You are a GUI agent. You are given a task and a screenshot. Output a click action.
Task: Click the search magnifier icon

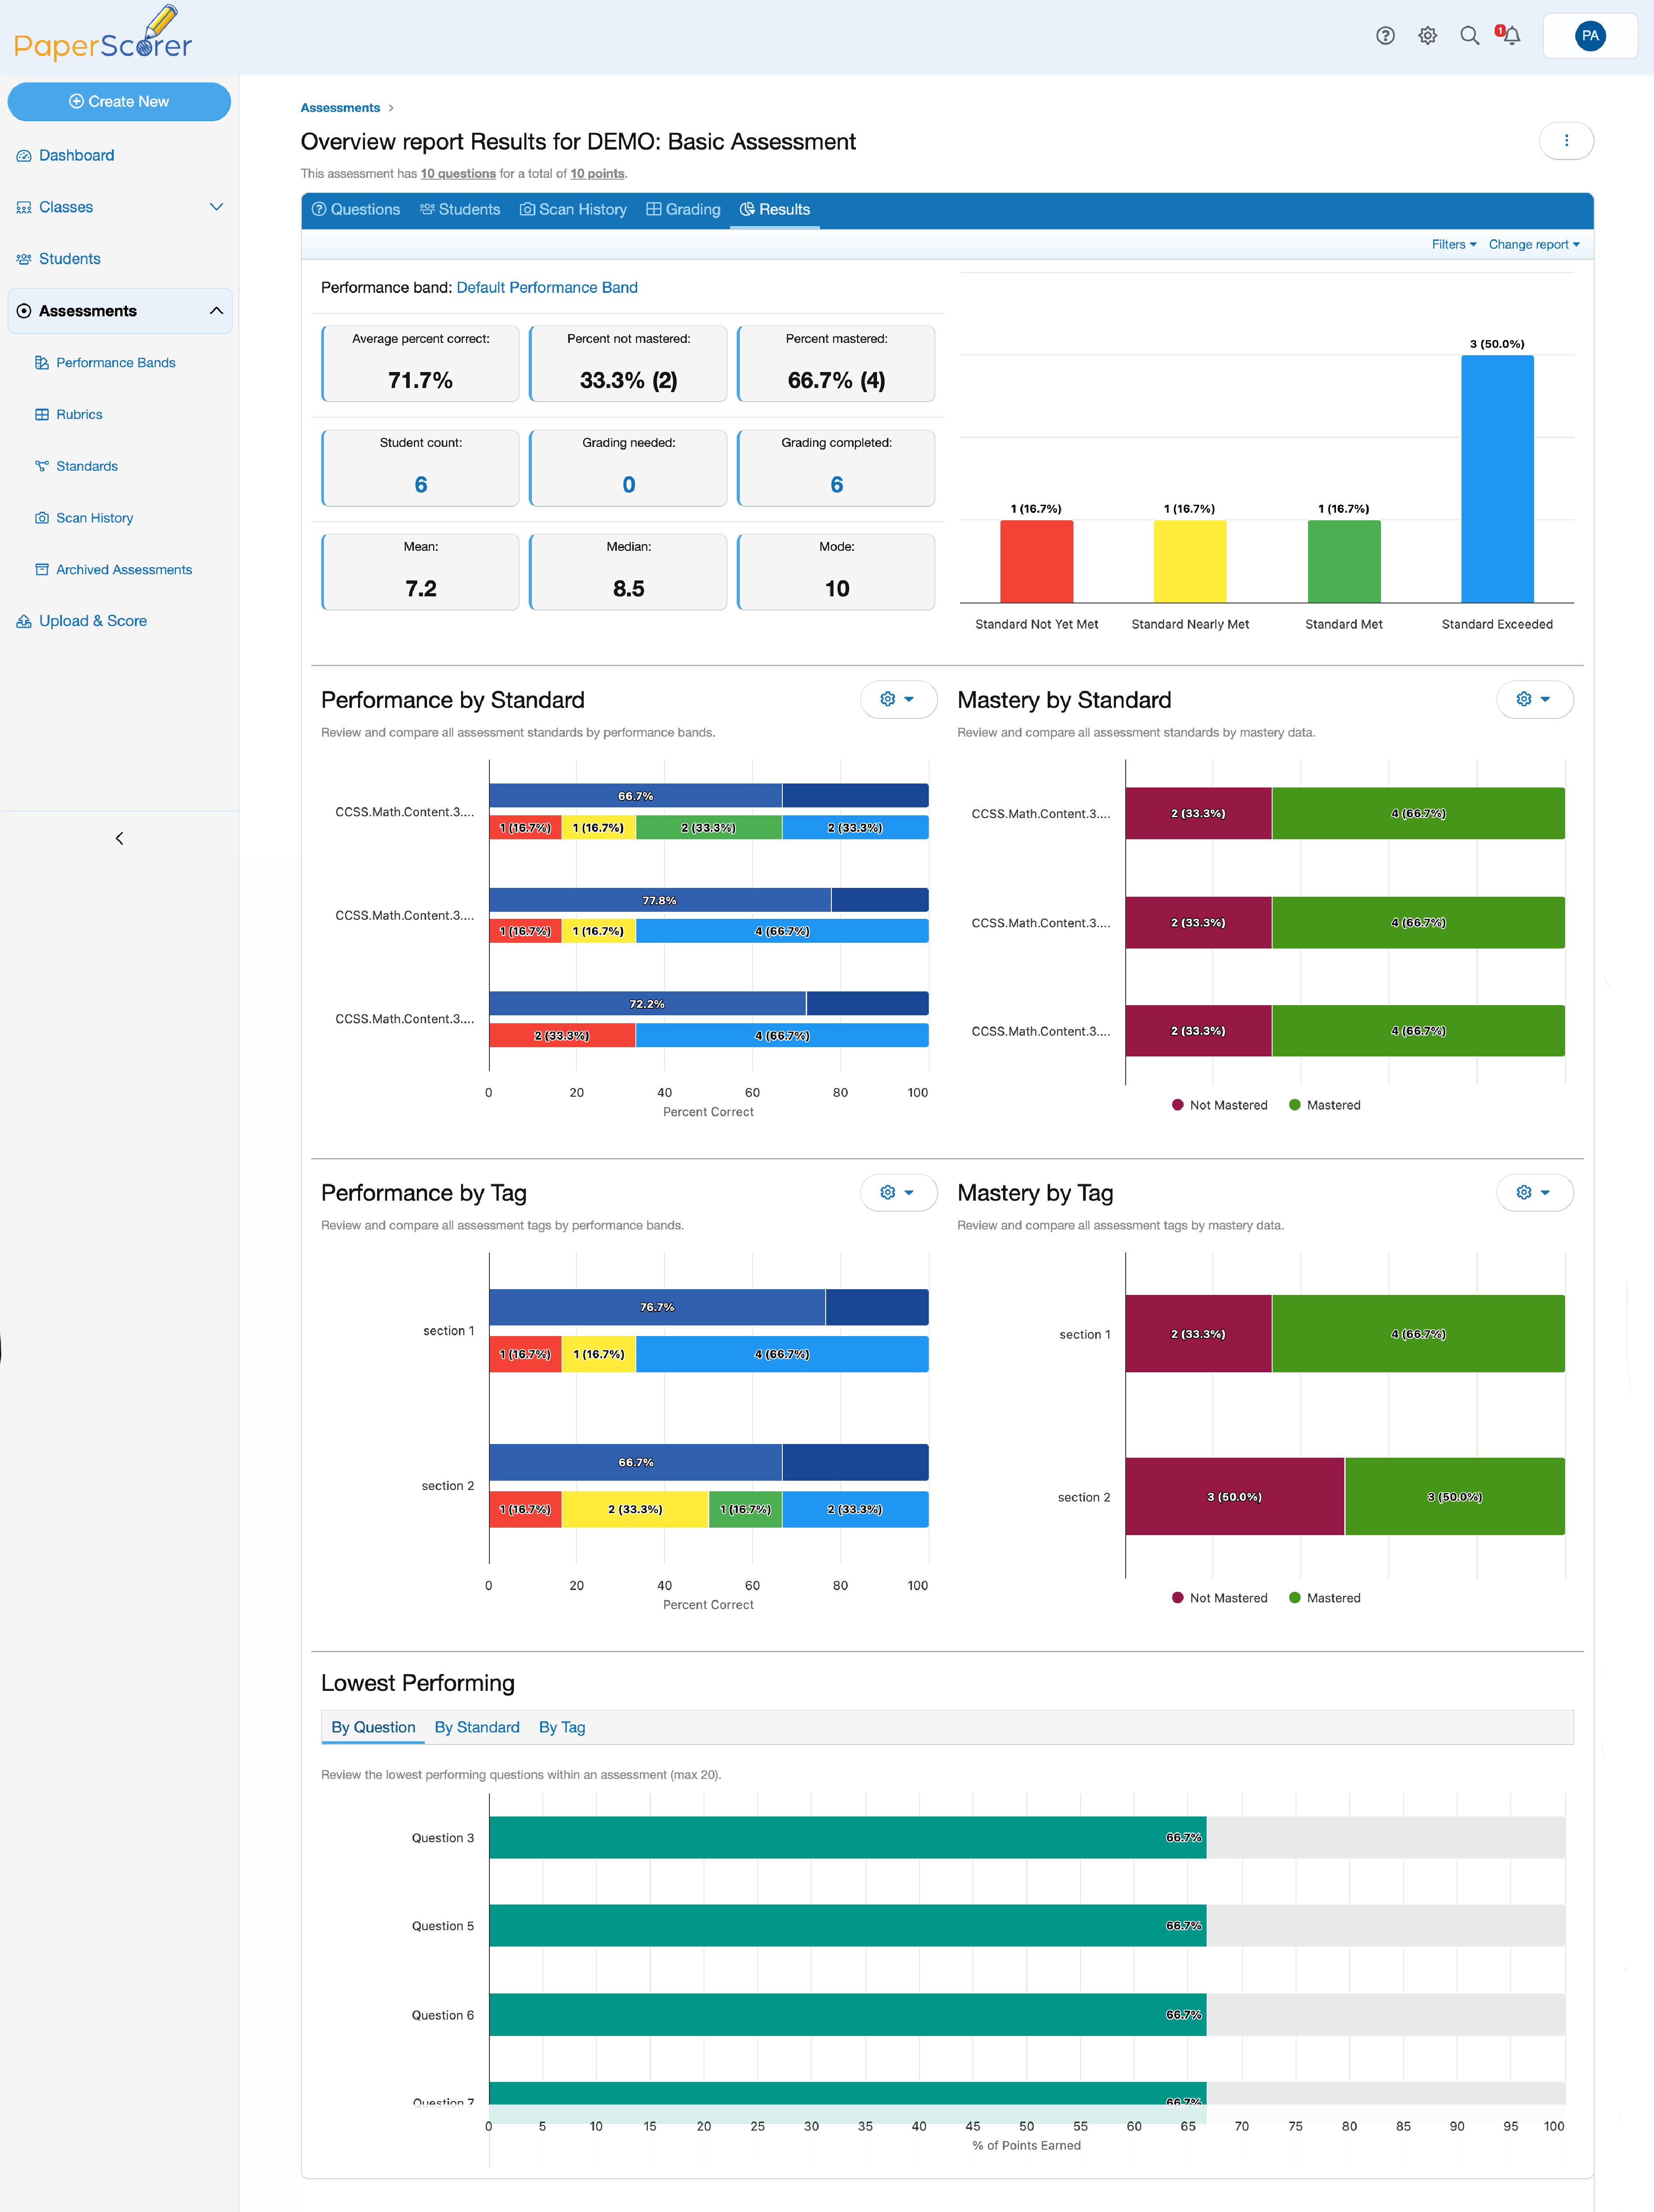point(1469,36)
